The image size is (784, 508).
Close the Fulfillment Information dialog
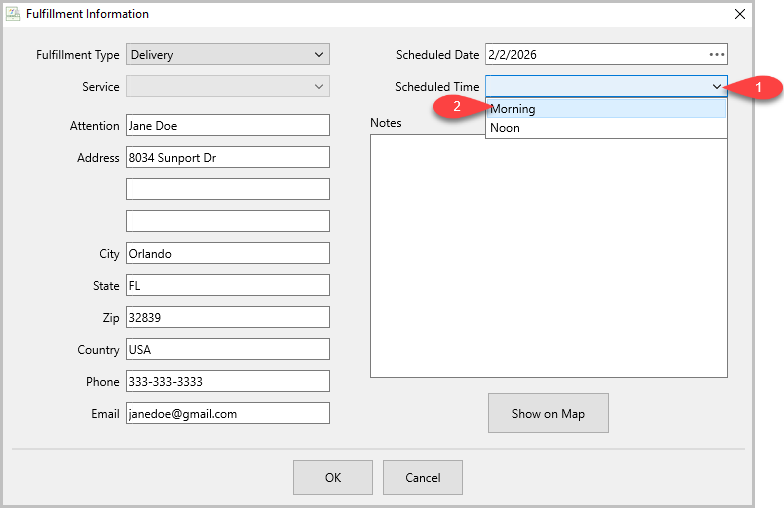click(x=740, y=14)
